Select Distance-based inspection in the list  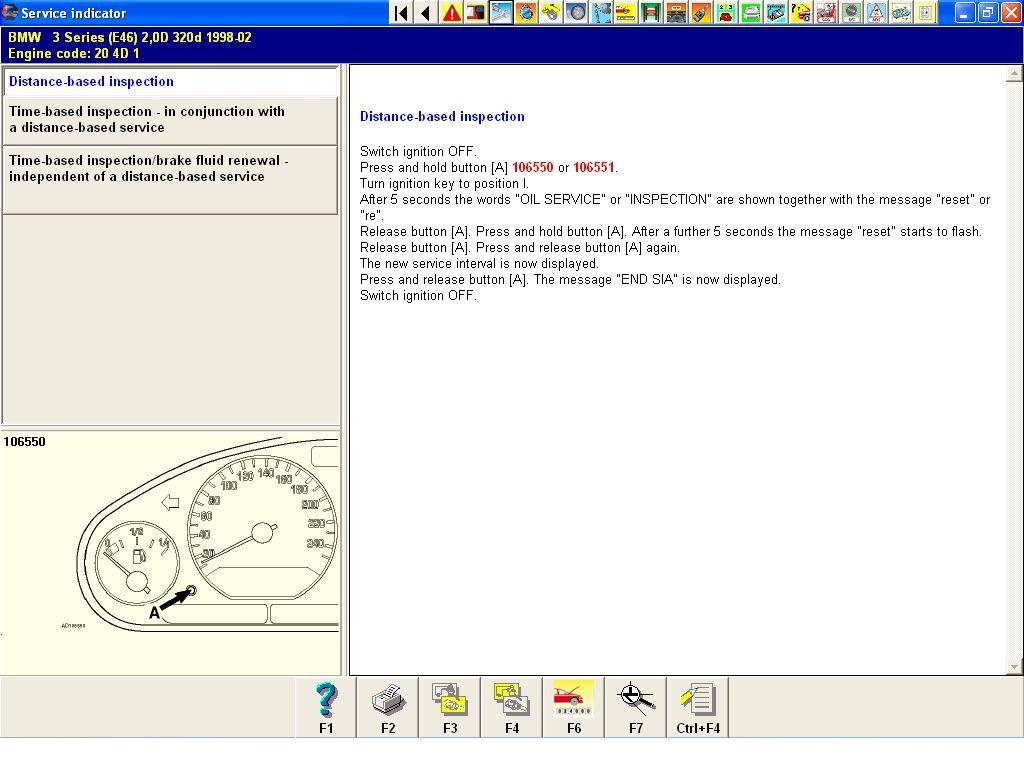170,82
